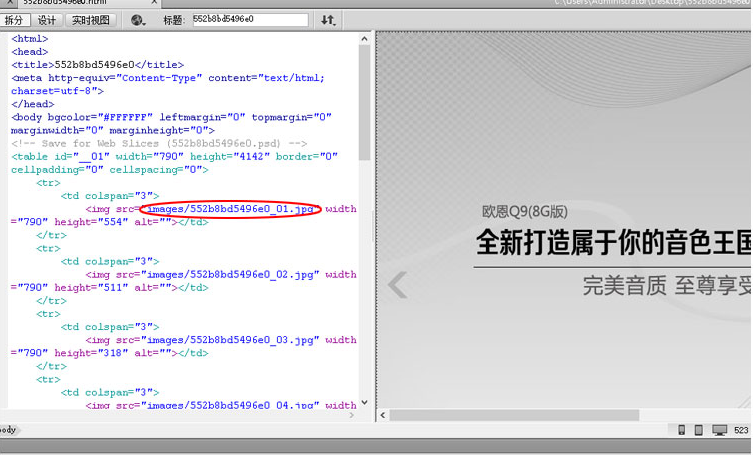Viewport: 753px width, 455px height.
Task: Click the code pane horizontal scroll right arrow
Action: (352, 415)
